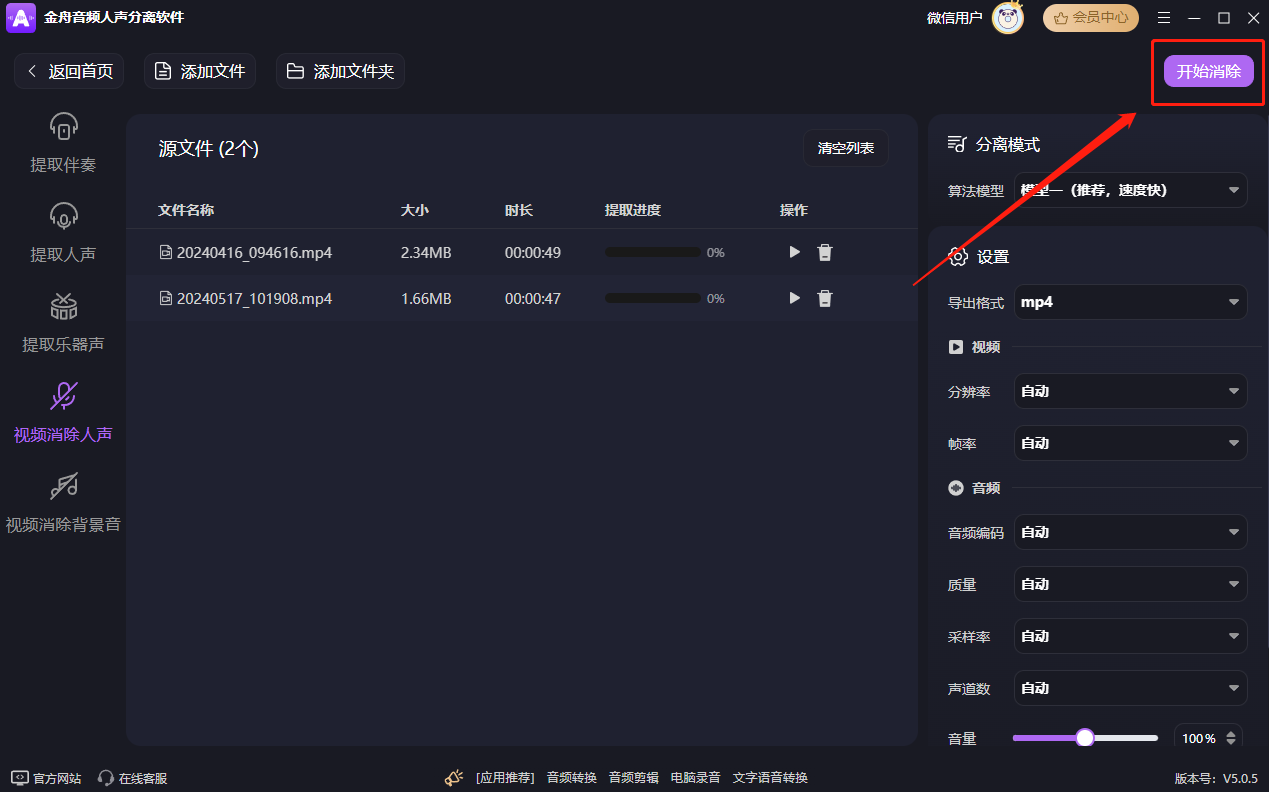Click the 源文件 (2个) heading

tap(209, 149)
